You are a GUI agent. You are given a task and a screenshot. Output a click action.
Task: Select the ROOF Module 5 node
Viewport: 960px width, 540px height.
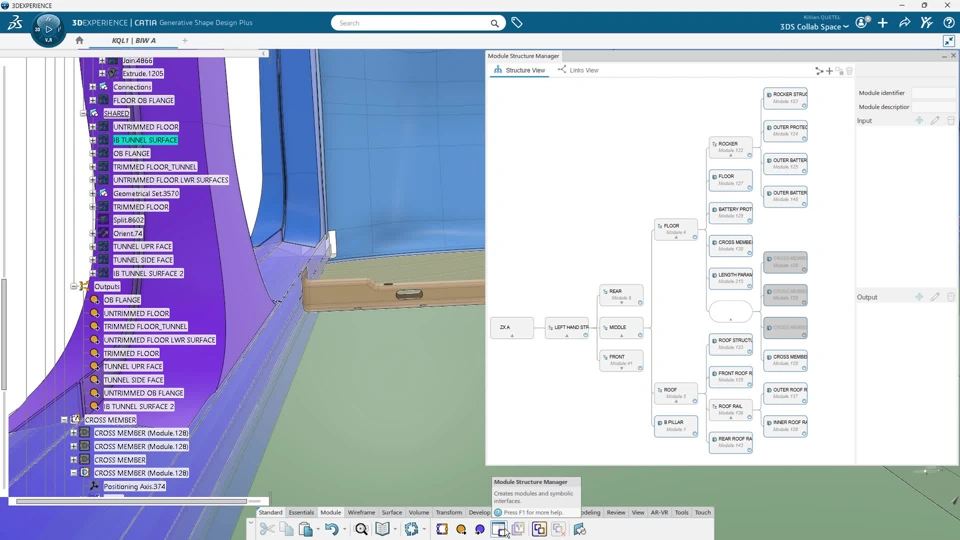point(676,393)
